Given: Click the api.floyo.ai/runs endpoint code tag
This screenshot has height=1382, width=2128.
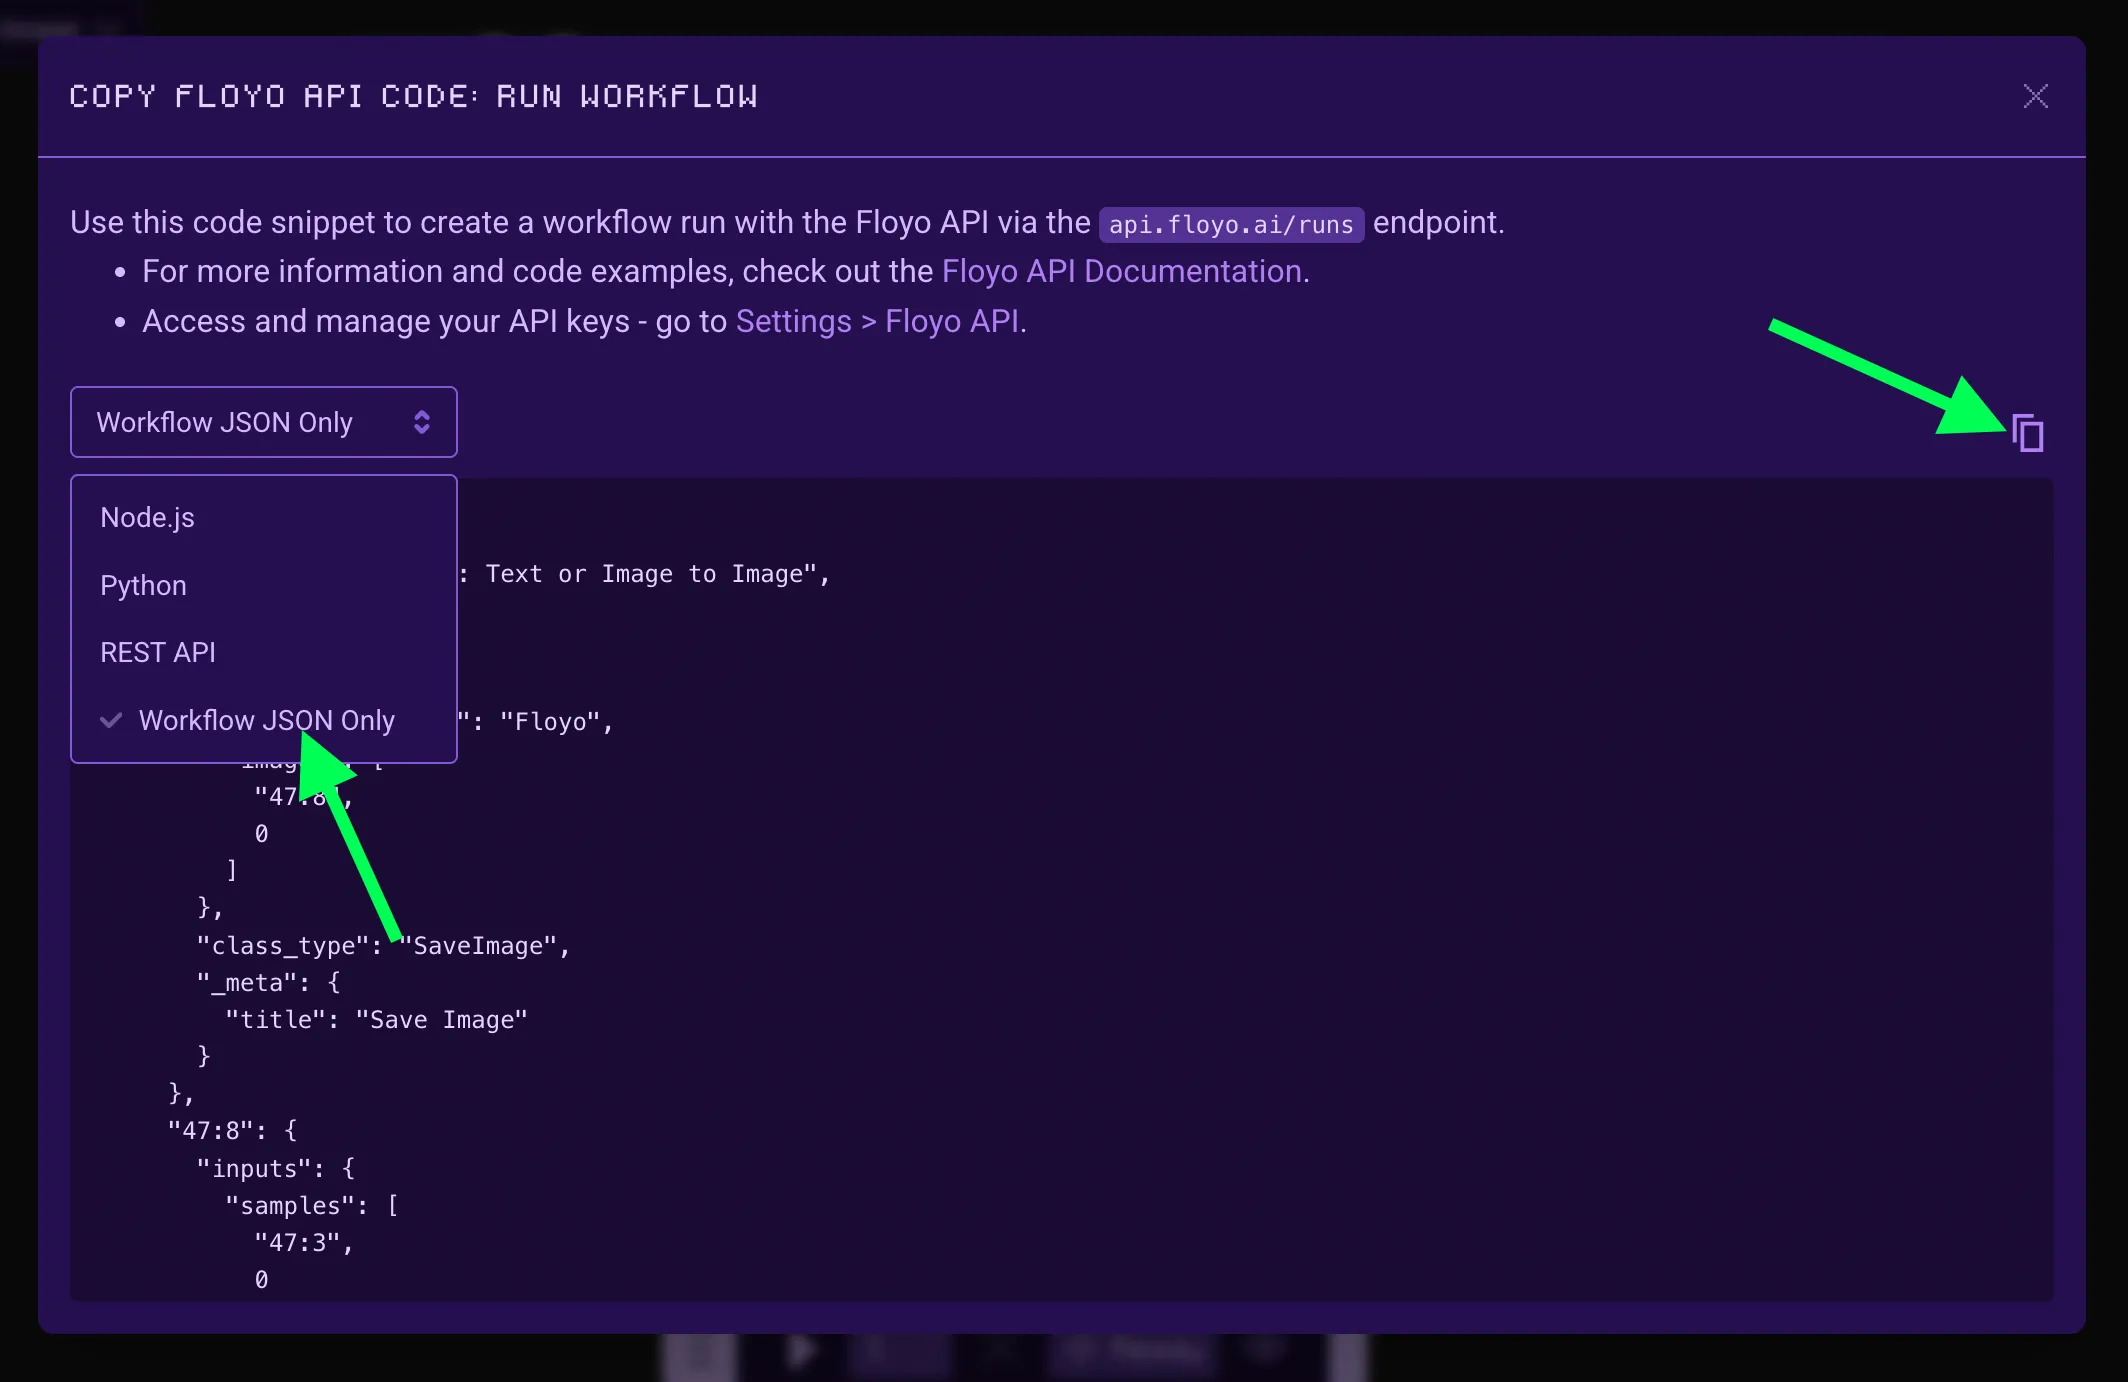Looking at the screenshot, I should (x=1231, y=224).
